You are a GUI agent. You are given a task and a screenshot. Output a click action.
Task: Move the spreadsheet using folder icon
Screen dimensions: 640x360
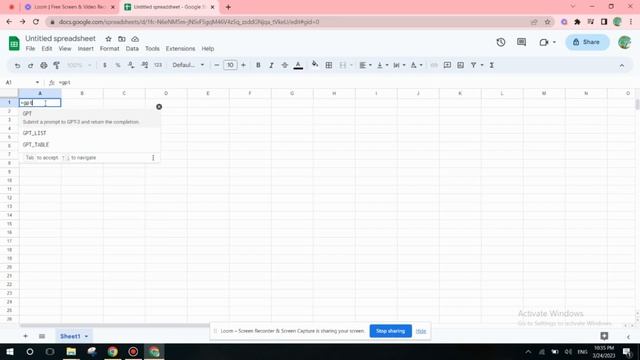pos(122,39)
